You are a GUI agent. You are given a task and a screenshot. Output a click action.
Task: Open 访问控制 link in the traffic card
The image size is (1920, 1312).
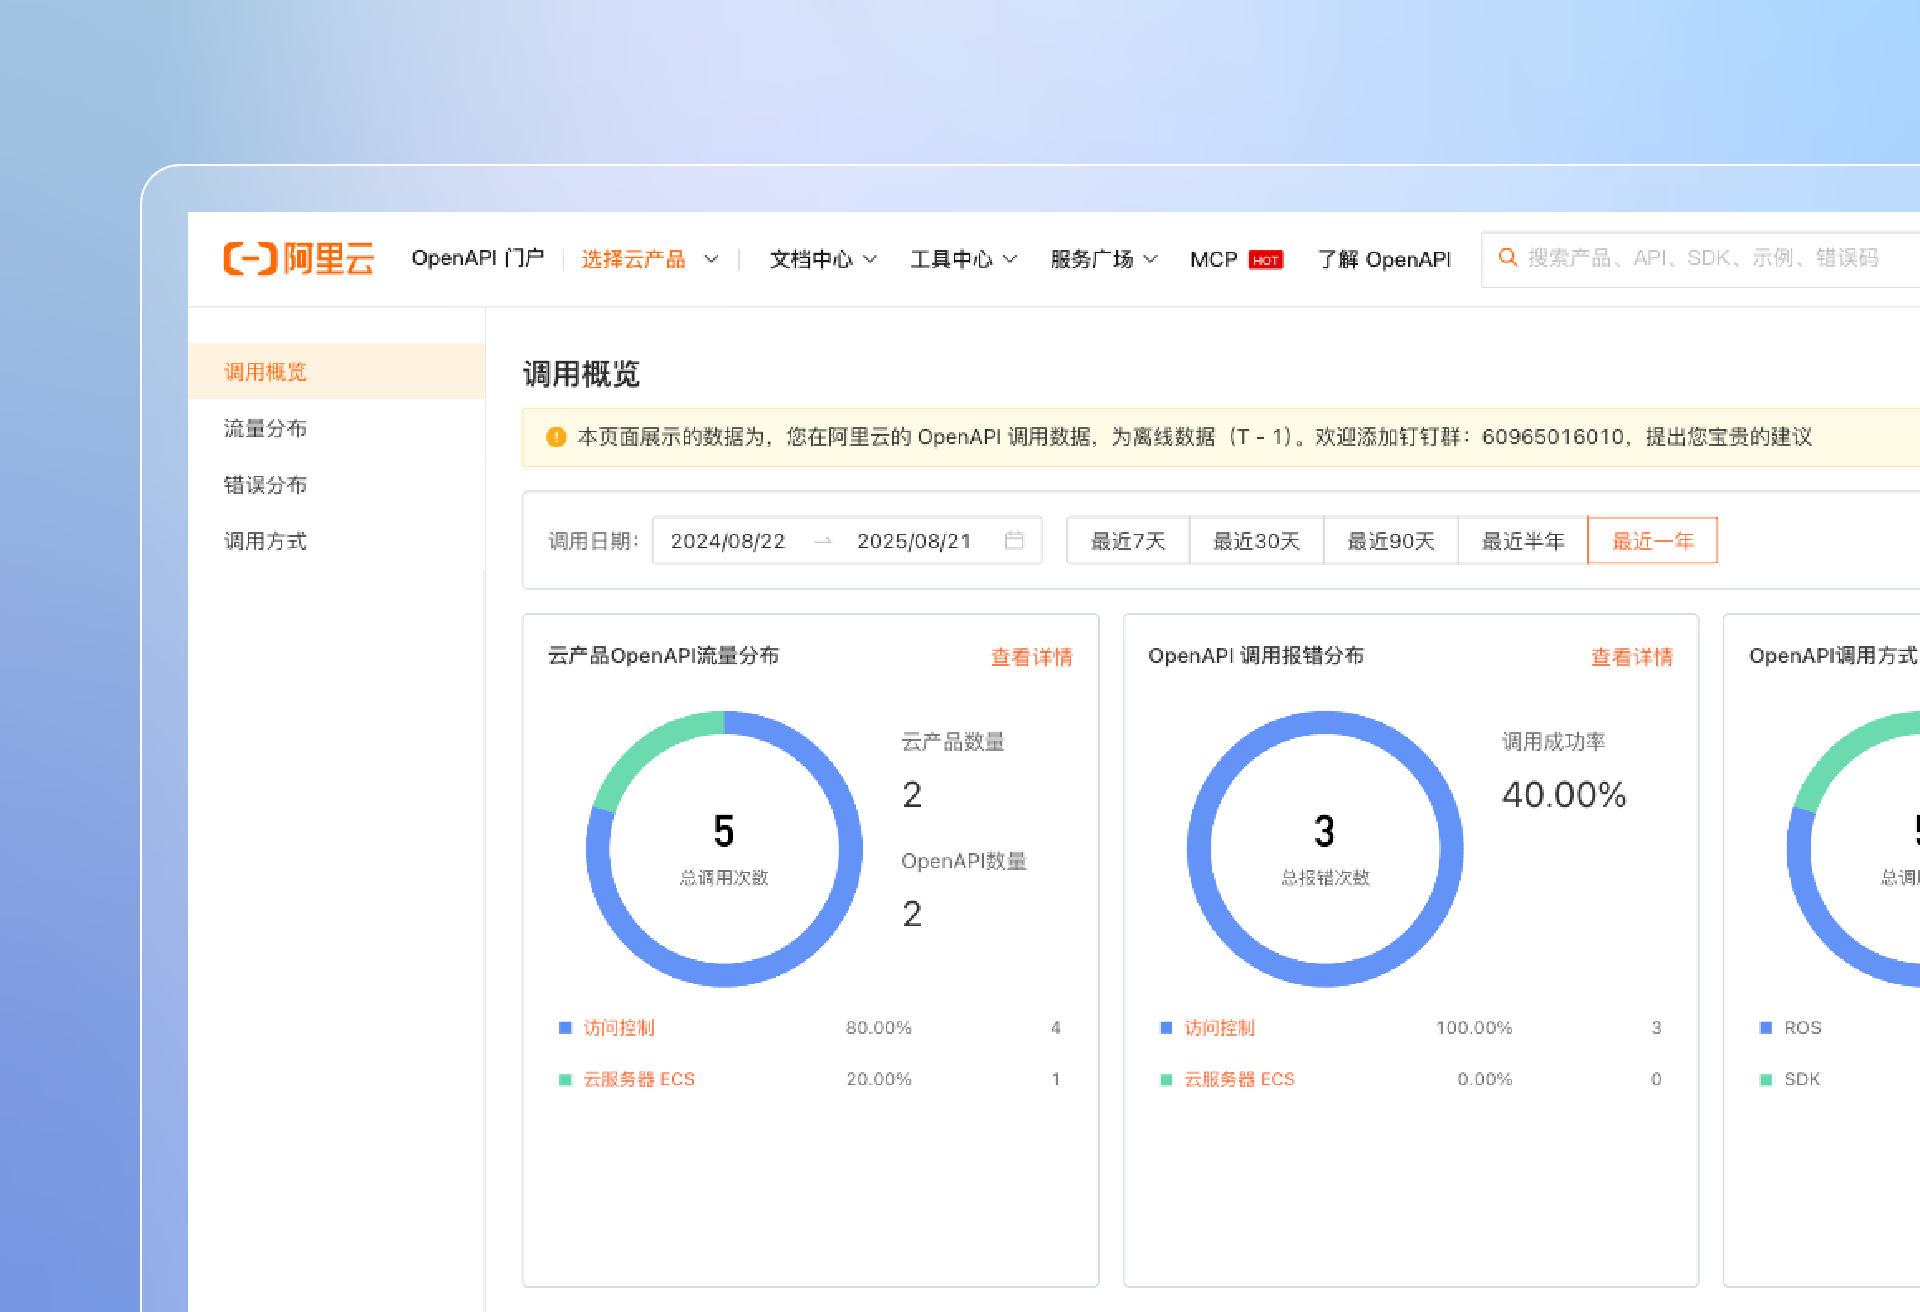[619, 1028]
